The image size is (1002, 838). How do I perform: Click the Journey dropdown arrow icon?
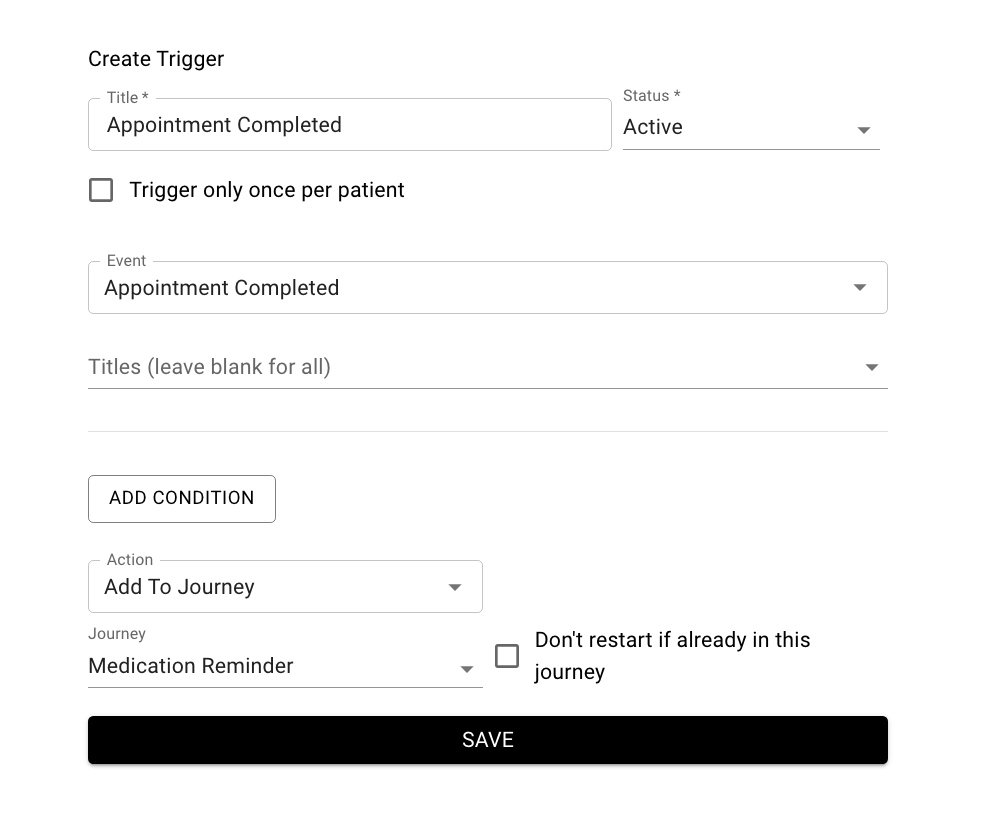[466, 668]
